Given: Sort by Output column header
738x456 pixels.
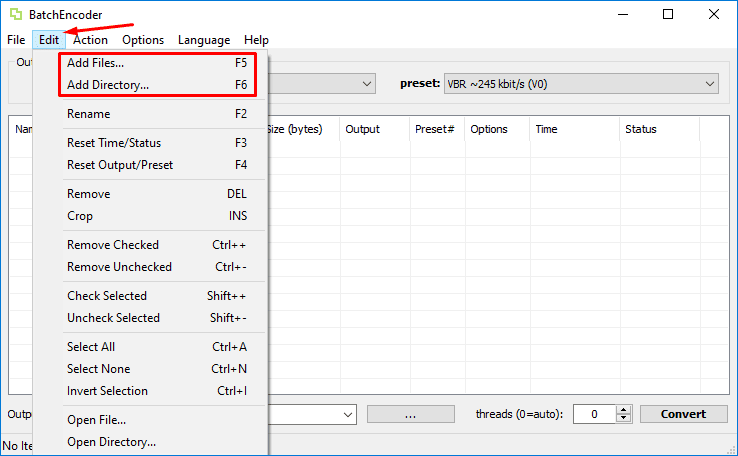Looking at the screenshot, I should tap(375, 129).
